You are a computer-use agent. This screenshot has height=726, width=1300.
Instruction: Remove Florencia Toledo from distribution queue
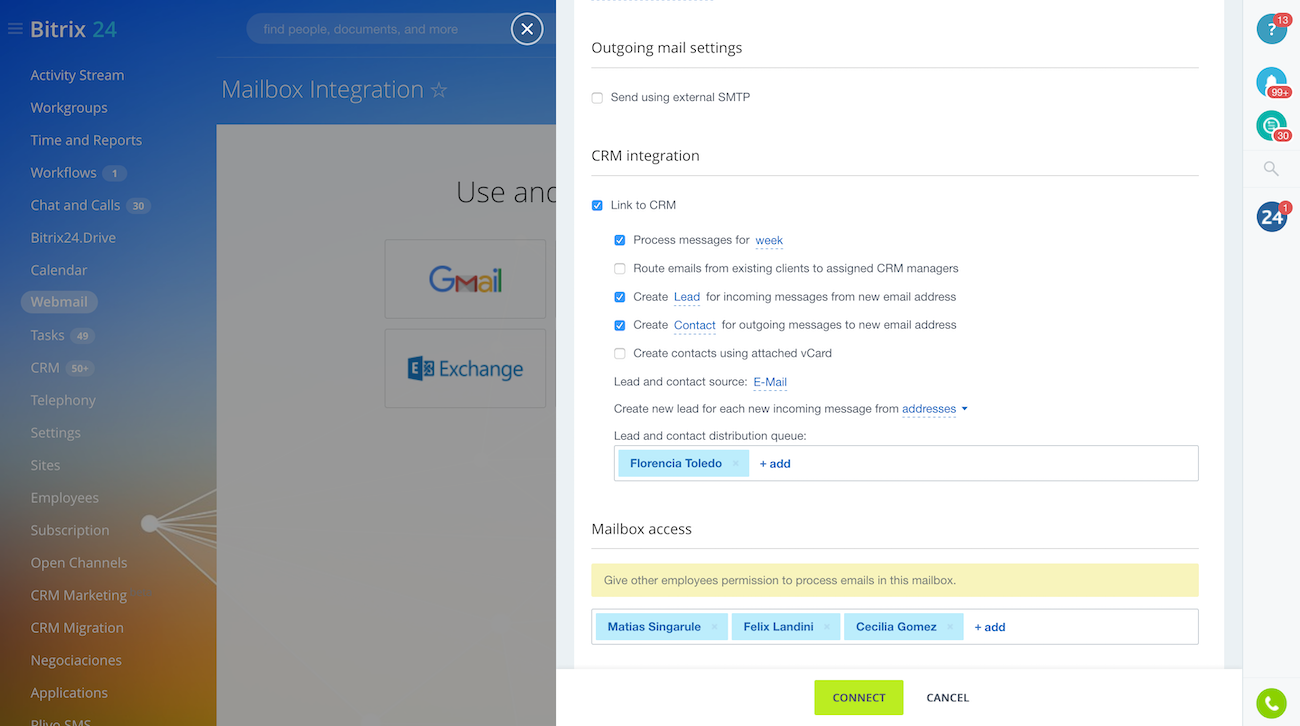click(735, 464)
